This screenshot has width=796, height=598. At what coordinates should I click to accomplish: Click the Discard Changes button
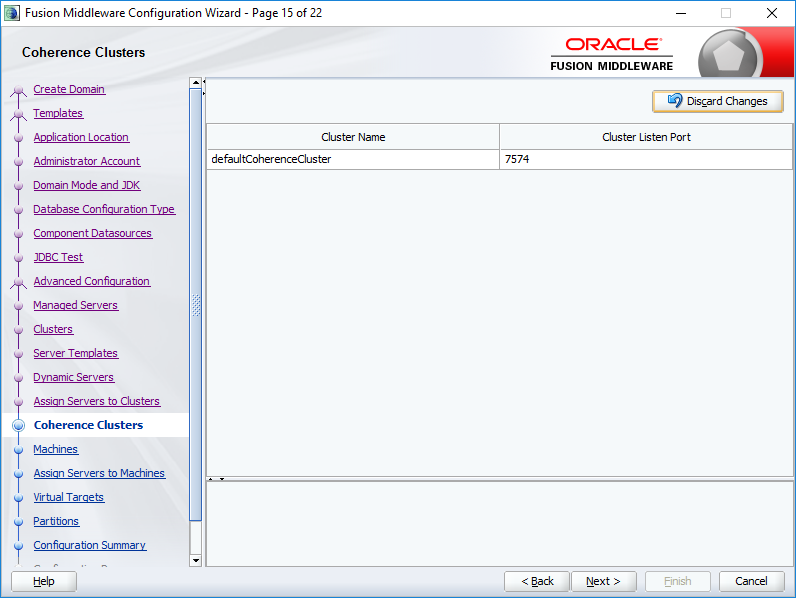(x=717, y=101)
